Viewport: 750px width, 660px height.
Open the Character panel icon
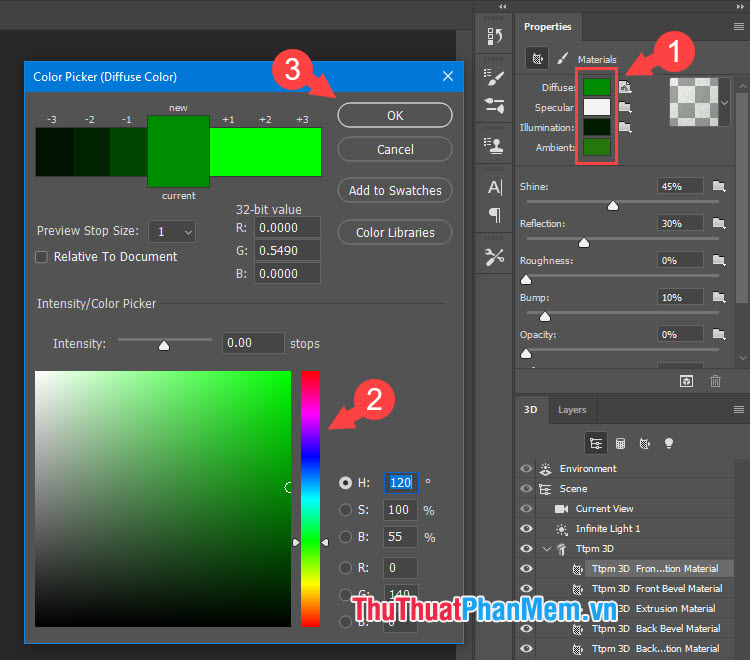click(495, 187)
